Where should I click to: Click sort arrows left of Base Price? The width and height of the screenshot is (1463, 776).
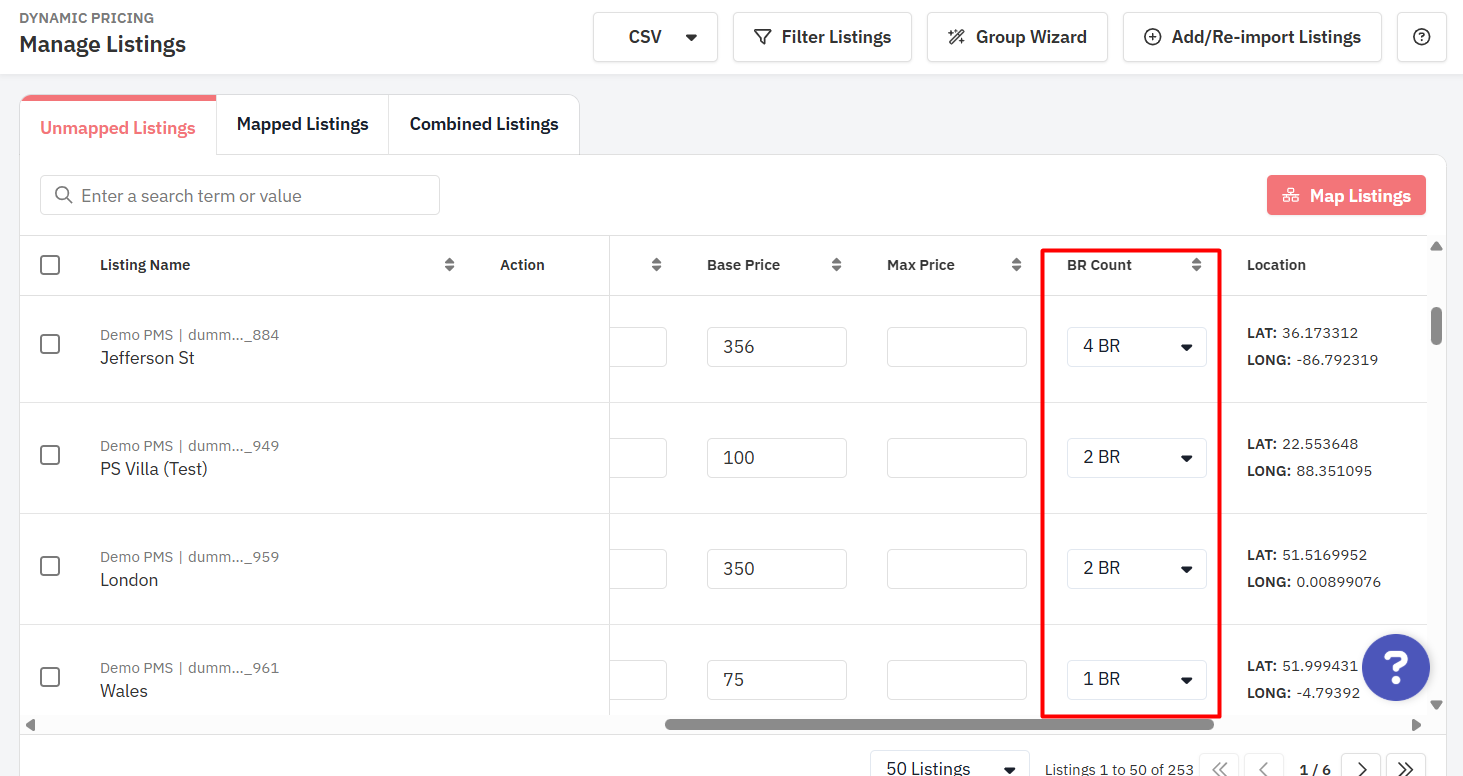pos(656,265)
